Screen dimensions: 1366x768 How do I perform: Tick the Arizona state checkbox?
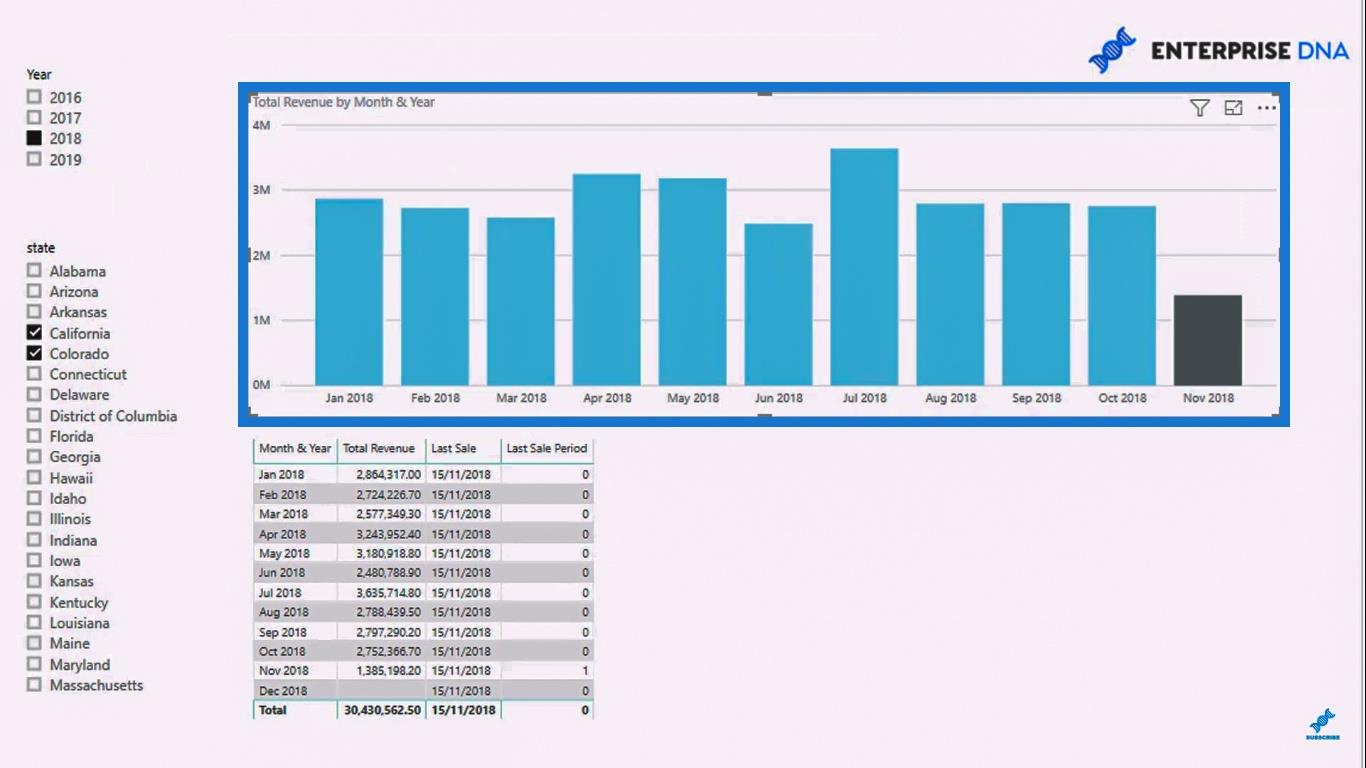pyautogui.click(x=35, y=291)
